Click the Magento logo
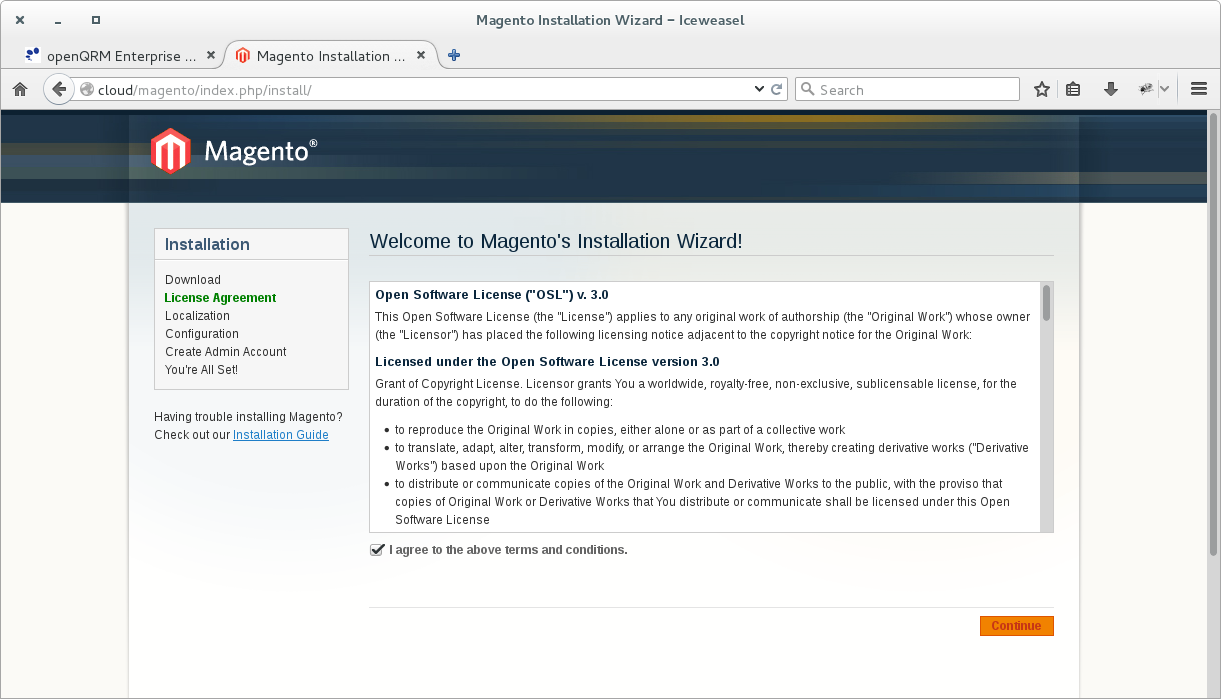1221x699 pixels. tap(234, 151)
